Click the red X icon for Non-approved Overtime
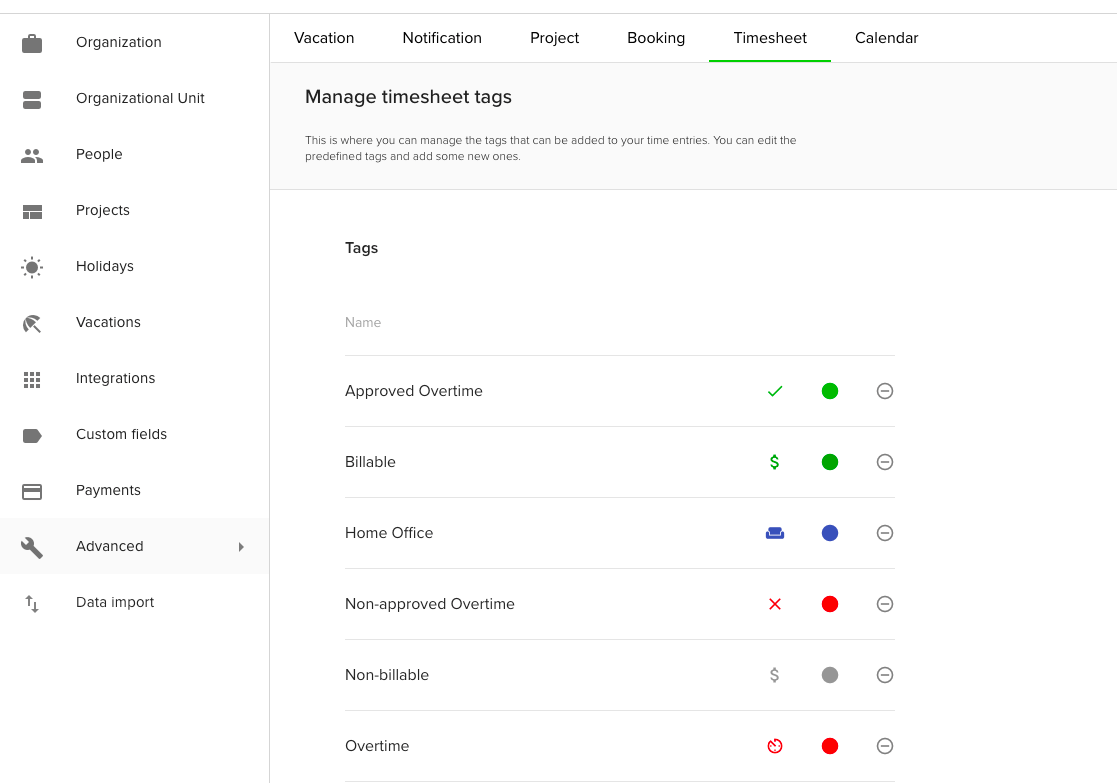The height and width of the screenshot is (783, 1117). coord(775,604)
